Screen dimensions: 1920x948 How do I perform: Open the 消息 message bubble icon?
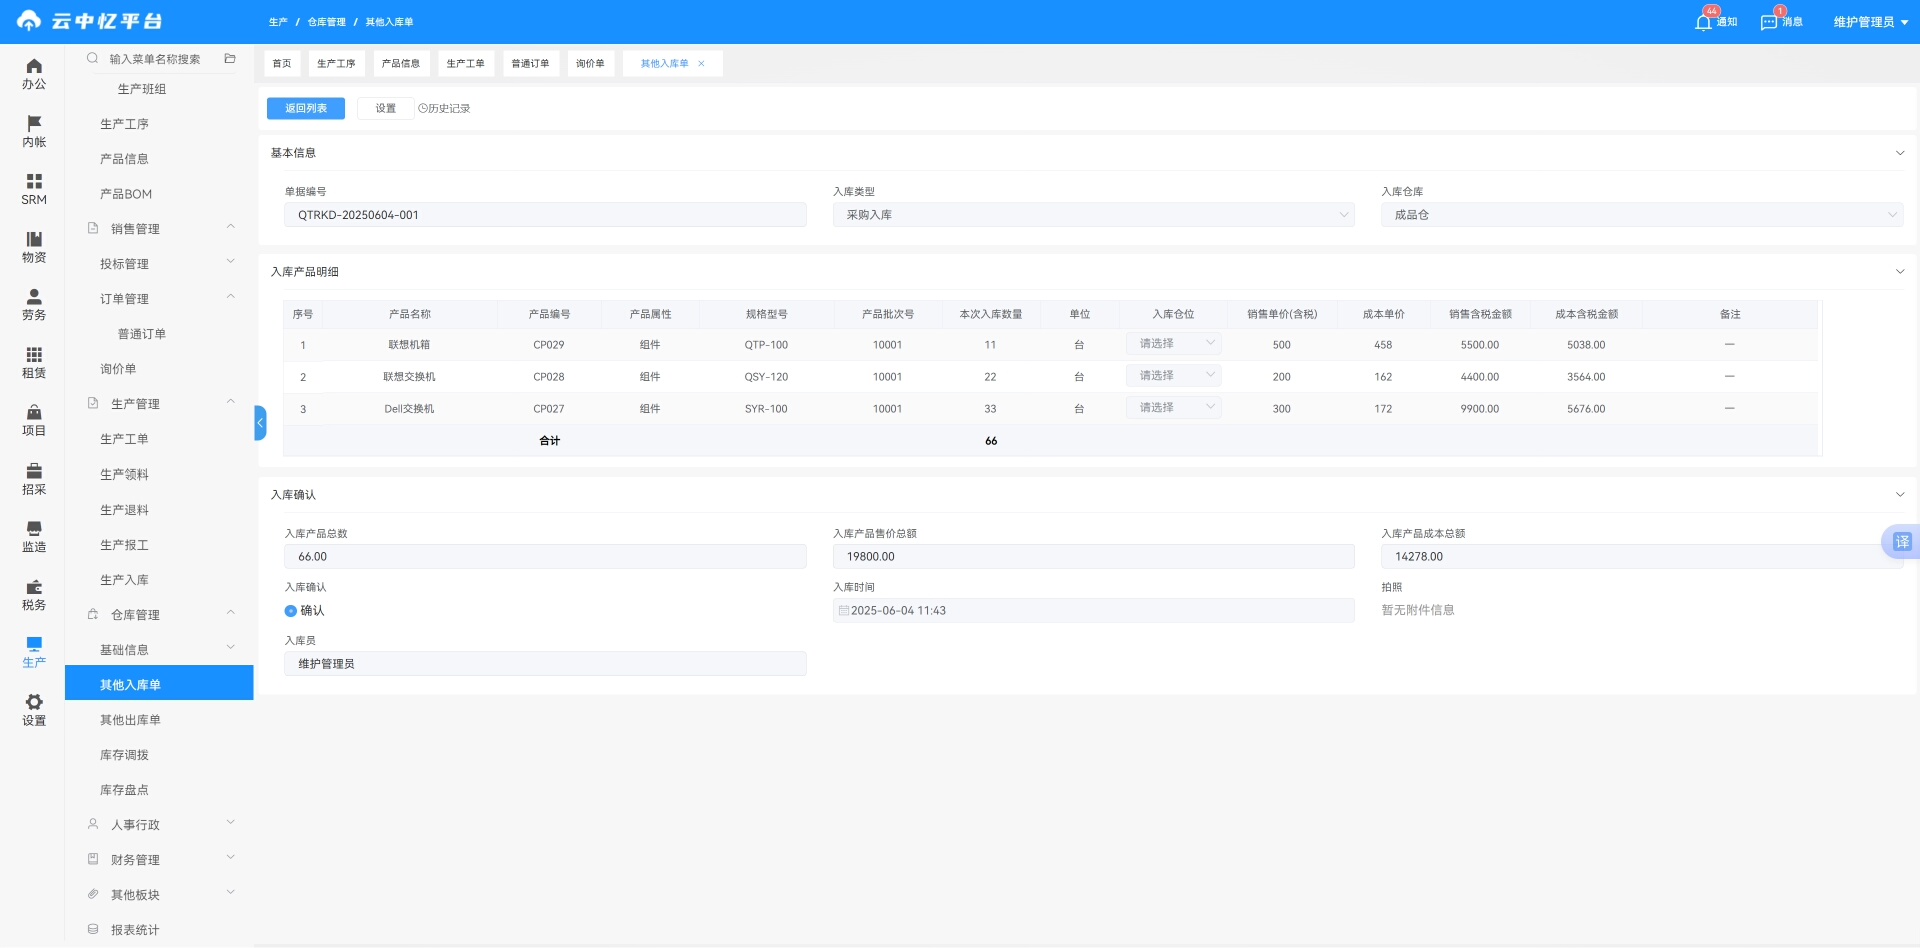tap(1769, 22)
